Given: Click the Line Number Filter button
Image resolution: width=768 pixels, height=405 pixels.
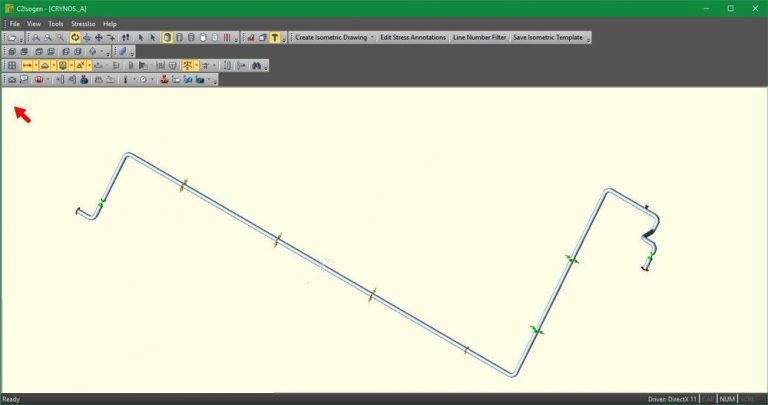Looking at the screenshot, I should pos(479,37).
